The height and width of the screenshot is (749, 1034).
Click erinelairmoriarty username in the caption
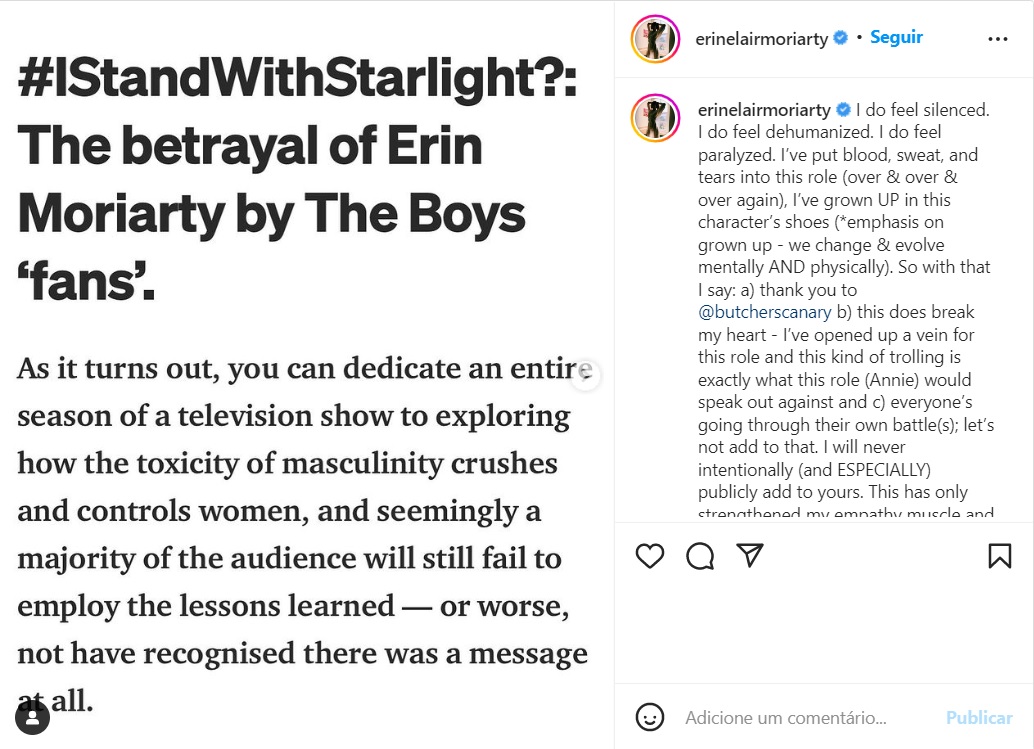pos(764,110)
